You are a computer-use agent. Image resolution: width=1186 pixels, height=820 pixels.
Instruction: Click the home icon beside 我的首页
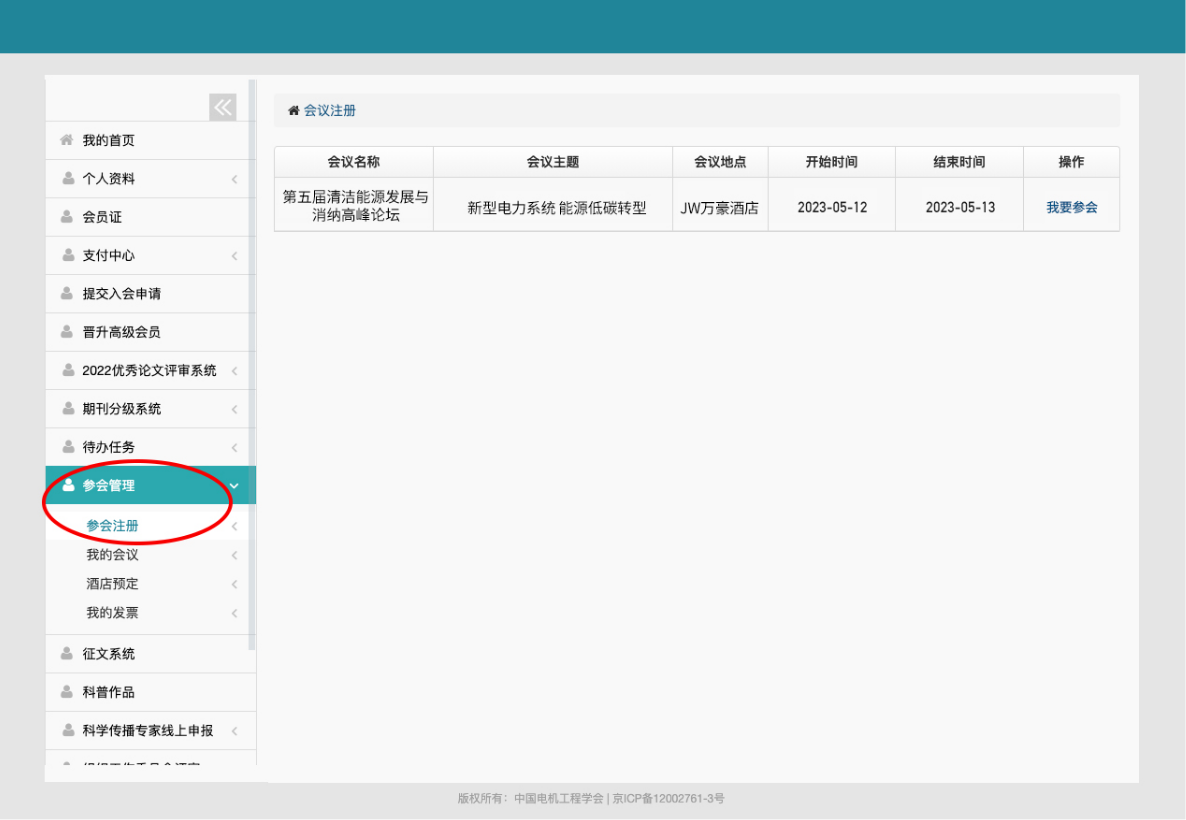pos(67,140)
